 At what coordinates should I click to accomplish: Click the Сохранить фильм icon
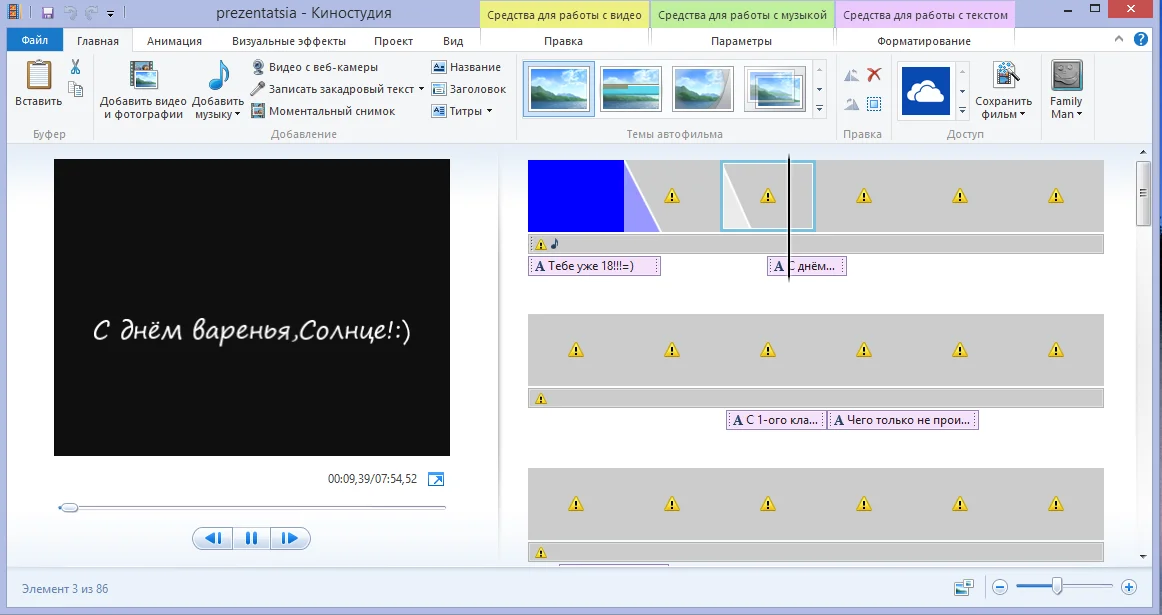click(x=1005, y=76)
